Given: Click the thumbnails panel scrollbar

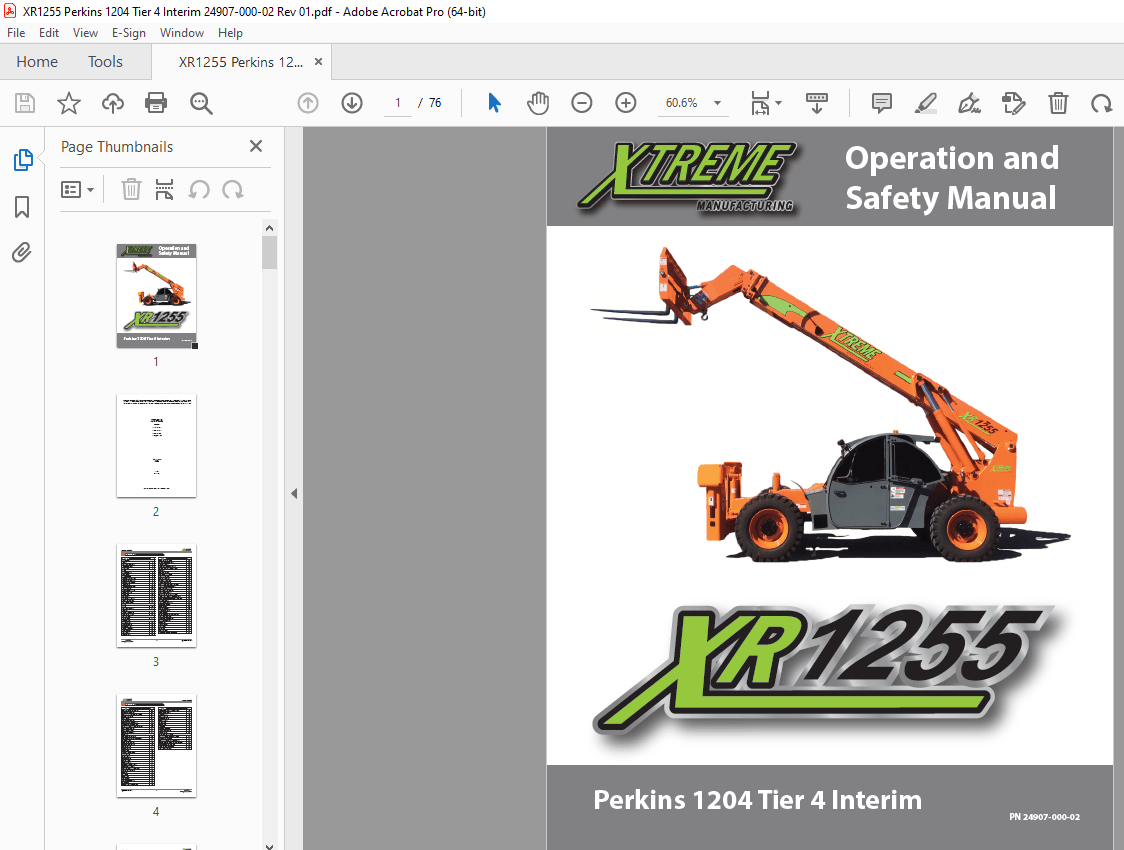Looking at the screenshot, I should (x=269, y=251).
